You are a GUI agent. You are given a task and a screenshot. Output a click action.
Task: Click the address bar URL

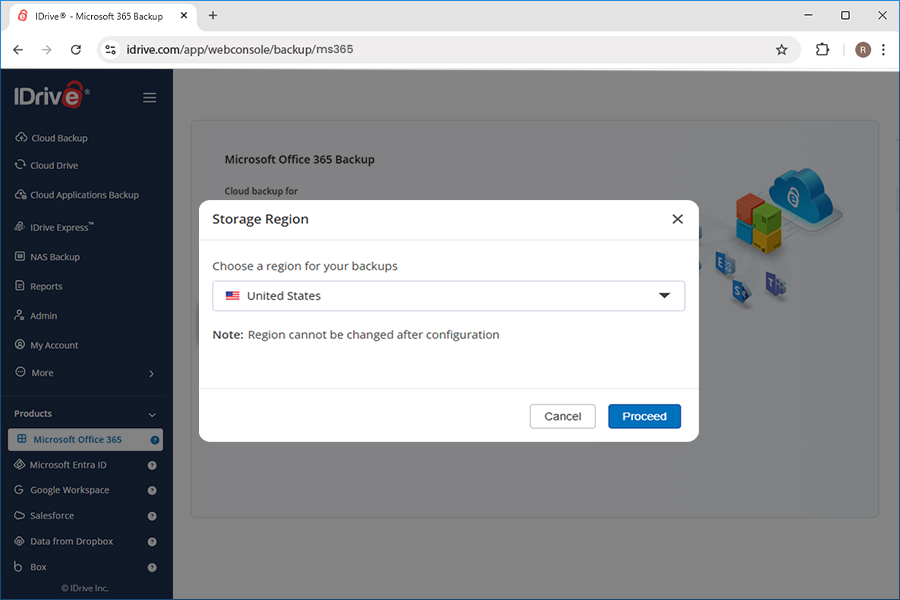[x=239, y=49]
